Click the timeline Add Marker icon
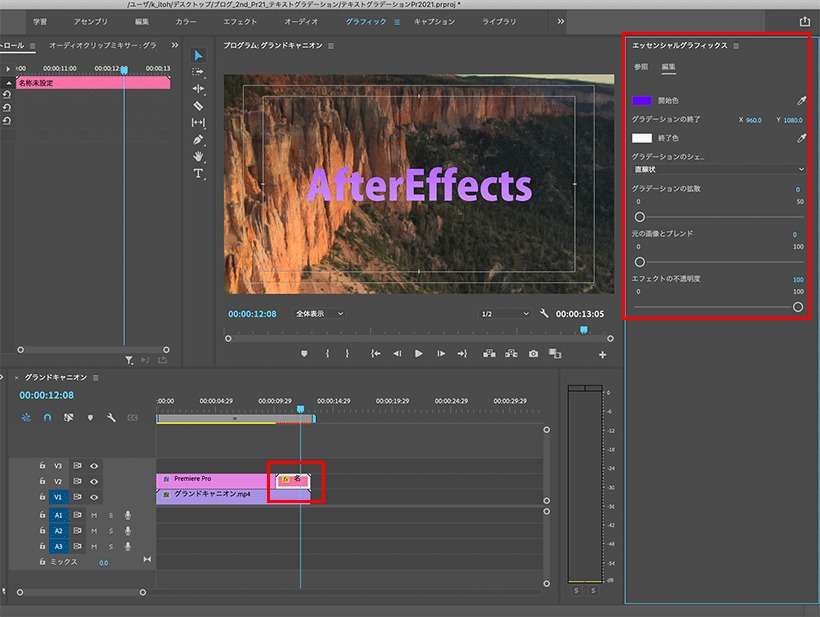The width and height of the screenshot is (820, 617). [x=90, y=418]
